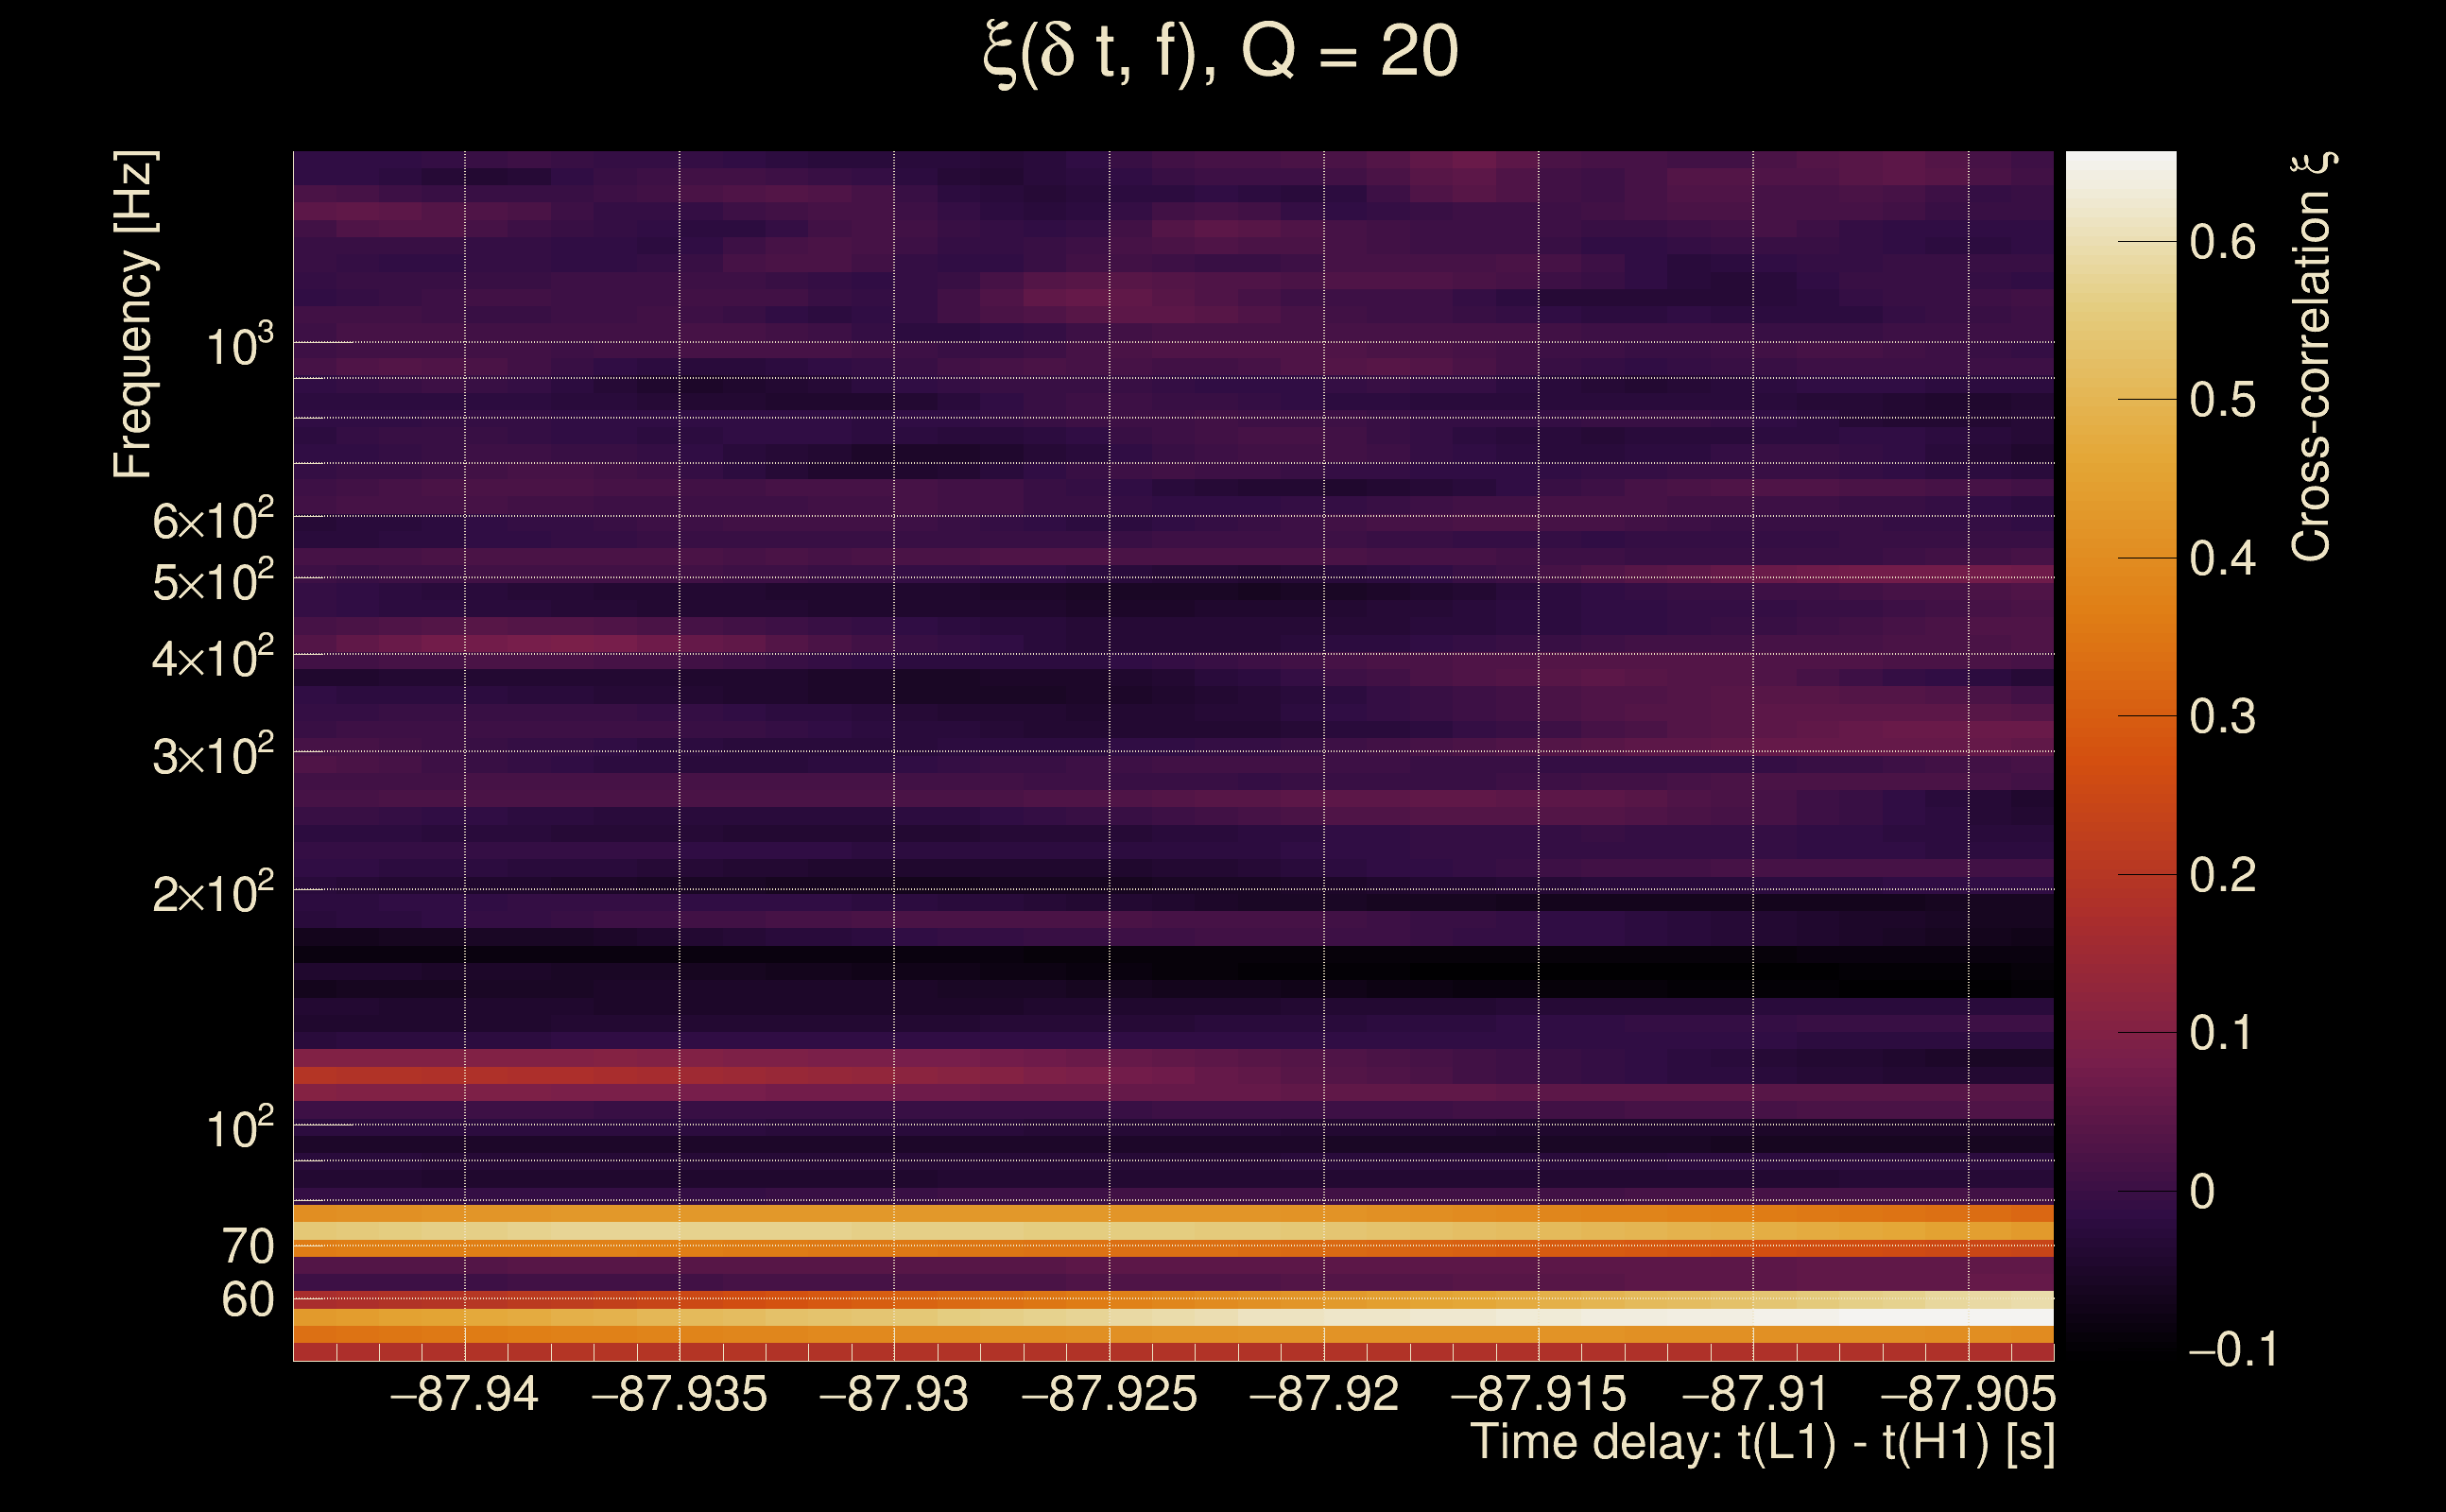Click the −87.905 time delay tick label
The height and width of the screenshot is (1512, 2446).
pyautogui.click(x=1967, y=1394)
